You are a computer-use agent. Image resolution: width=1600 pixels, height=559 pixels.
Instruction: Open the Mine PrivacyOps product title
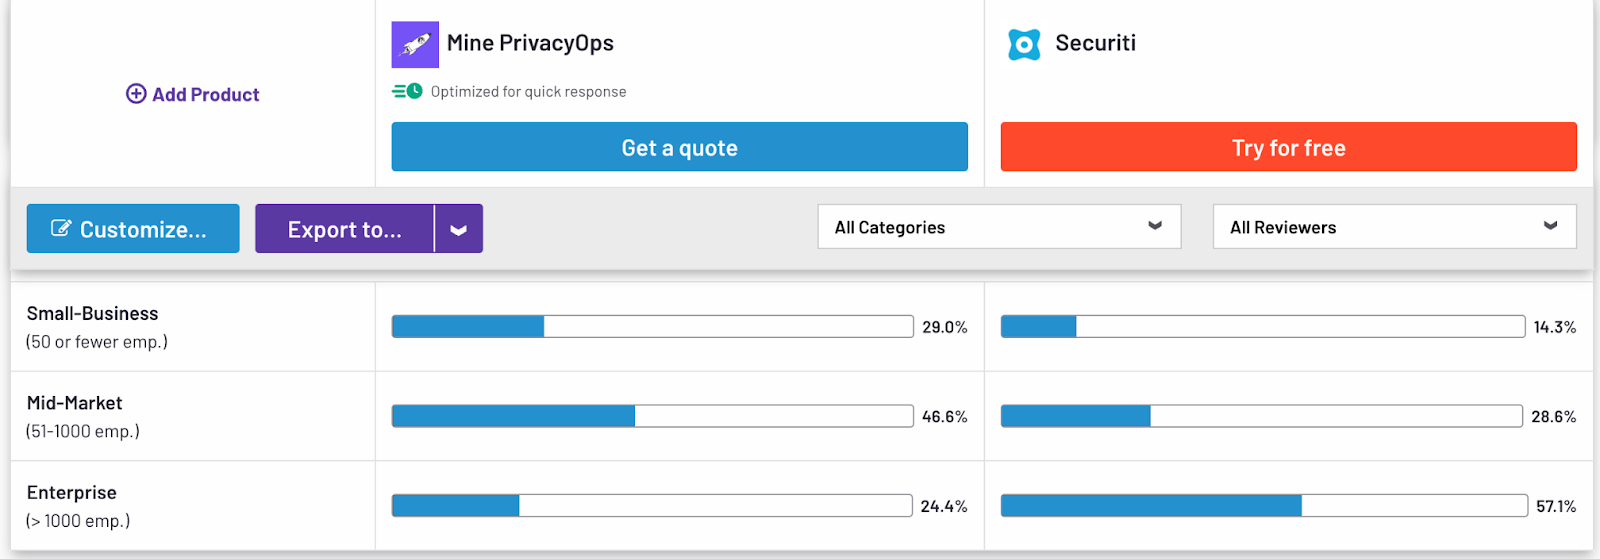tap(530, 43)
